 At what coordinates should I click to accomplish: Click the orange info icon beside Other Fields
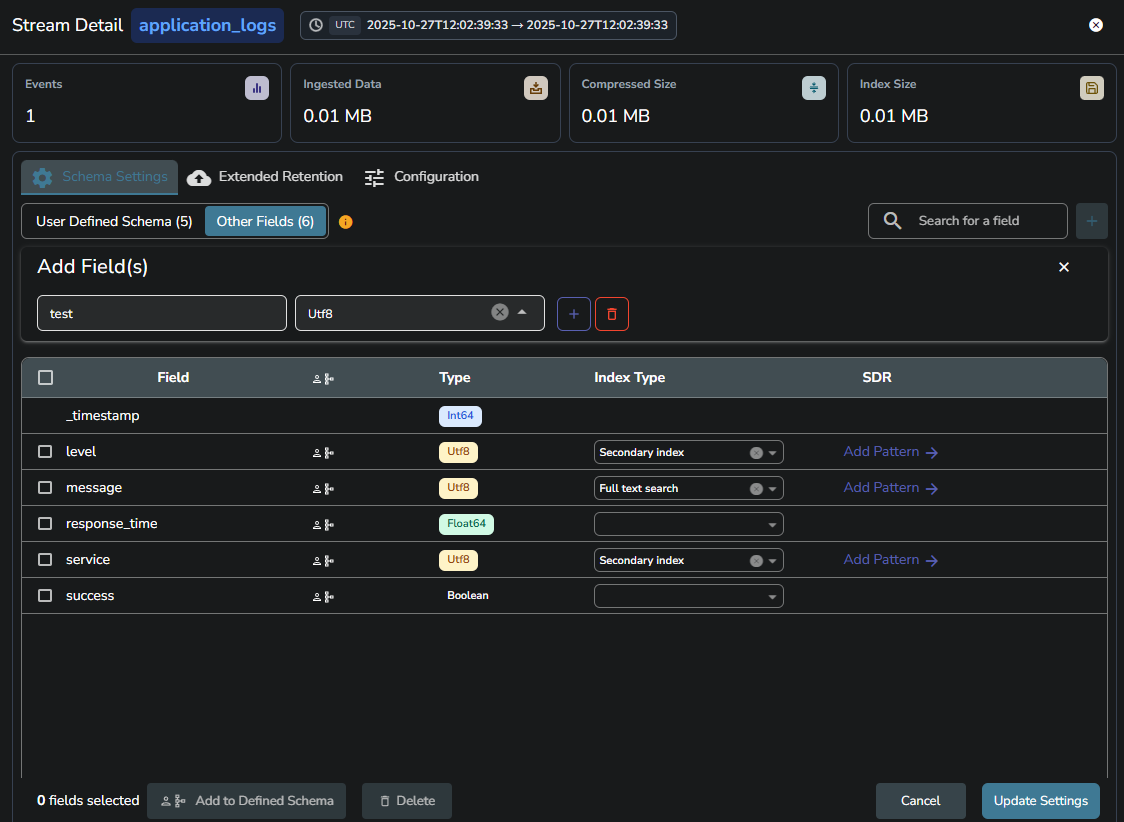(346, 222)
